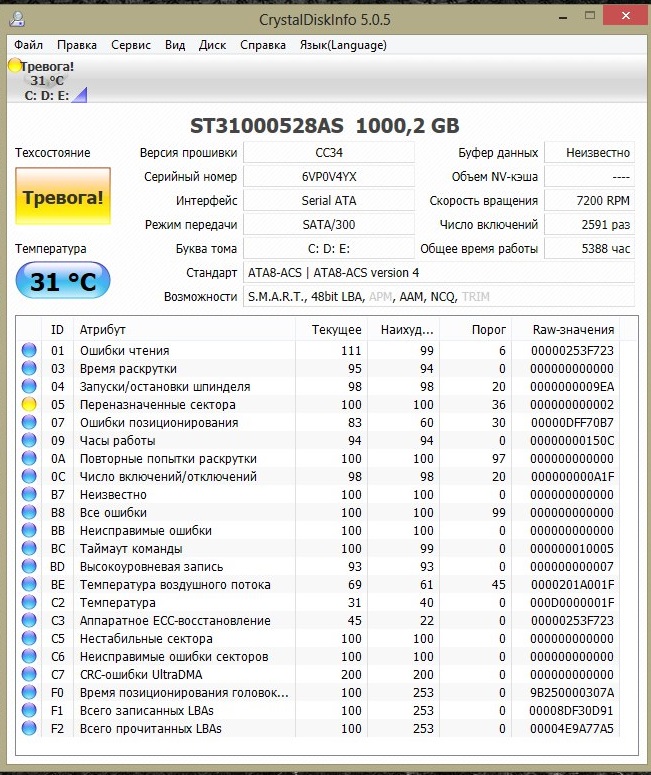
Task: Click the serial number field 6VP0V4YX
Action: point(329,176)
